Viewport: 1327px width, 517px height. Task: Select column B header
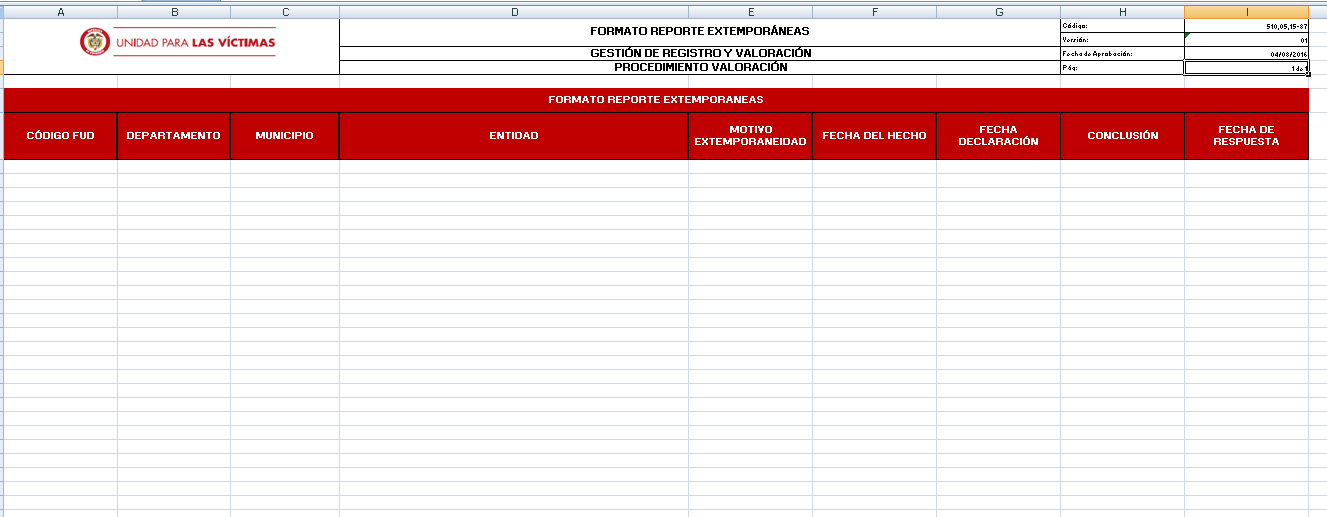174,12
